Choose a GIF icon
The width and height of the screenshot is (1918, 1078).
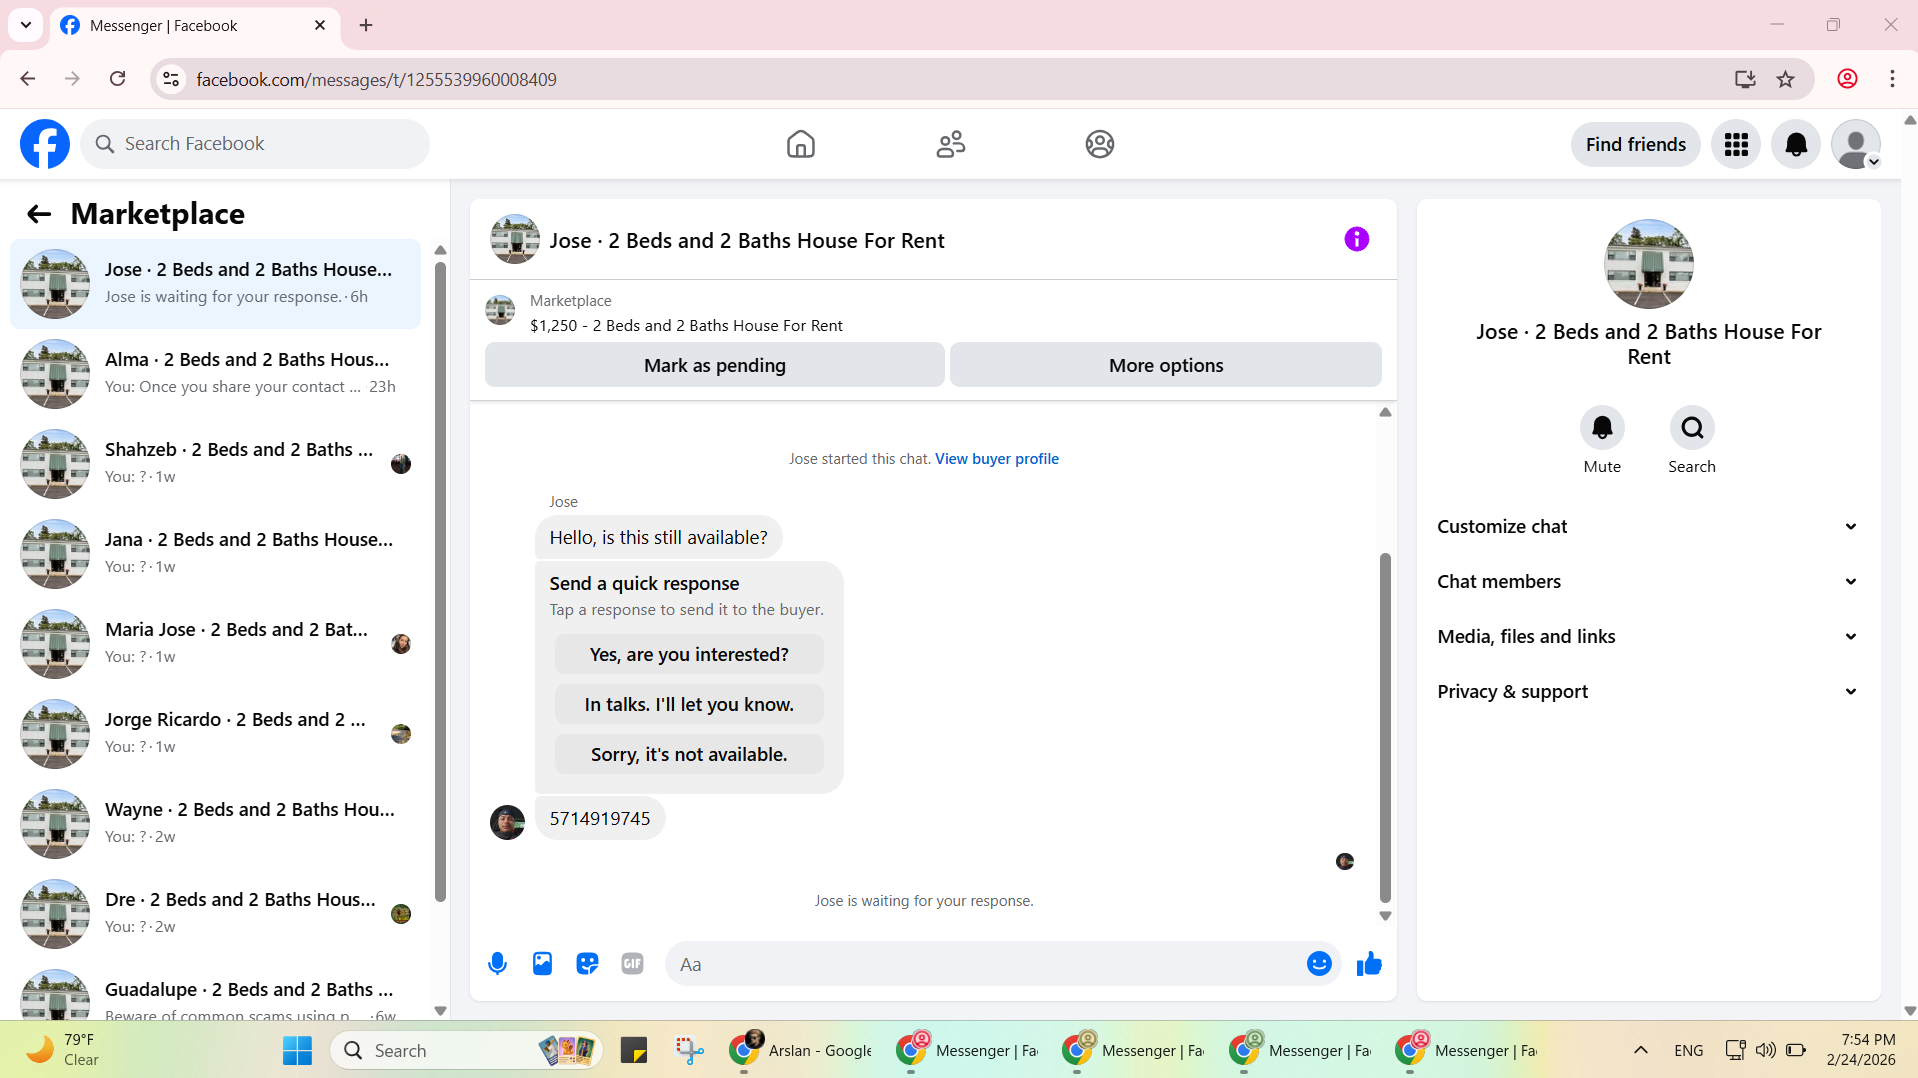632,964
